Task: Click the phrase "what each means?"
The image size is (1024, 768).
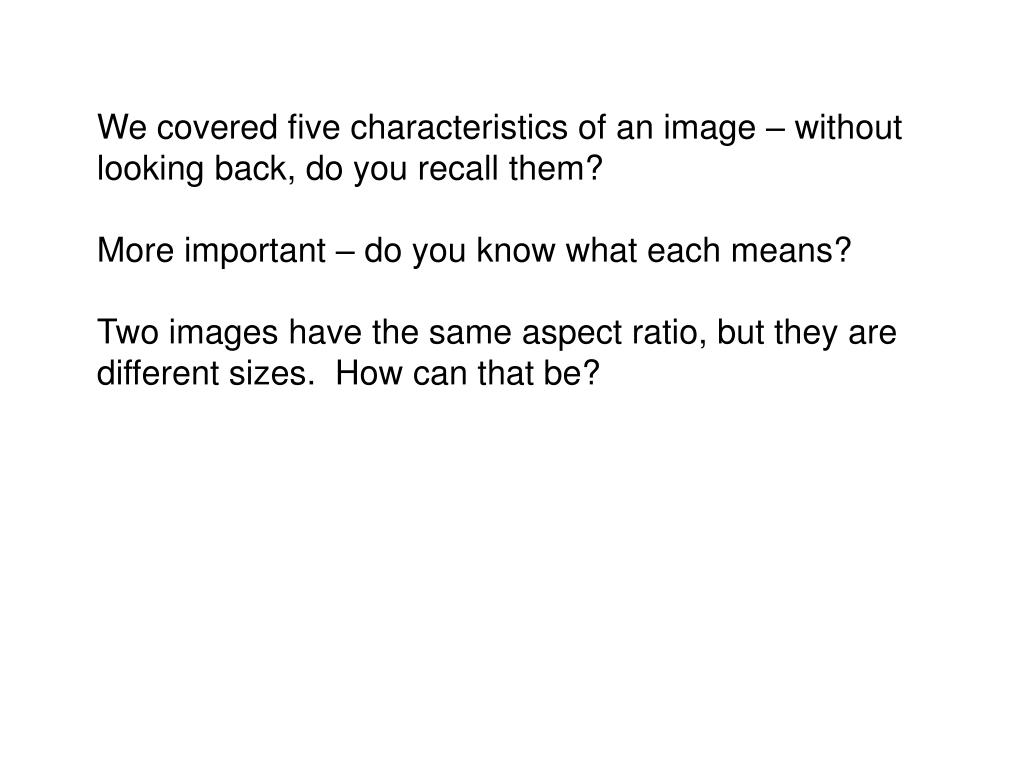Action: [x=709, y=251]
